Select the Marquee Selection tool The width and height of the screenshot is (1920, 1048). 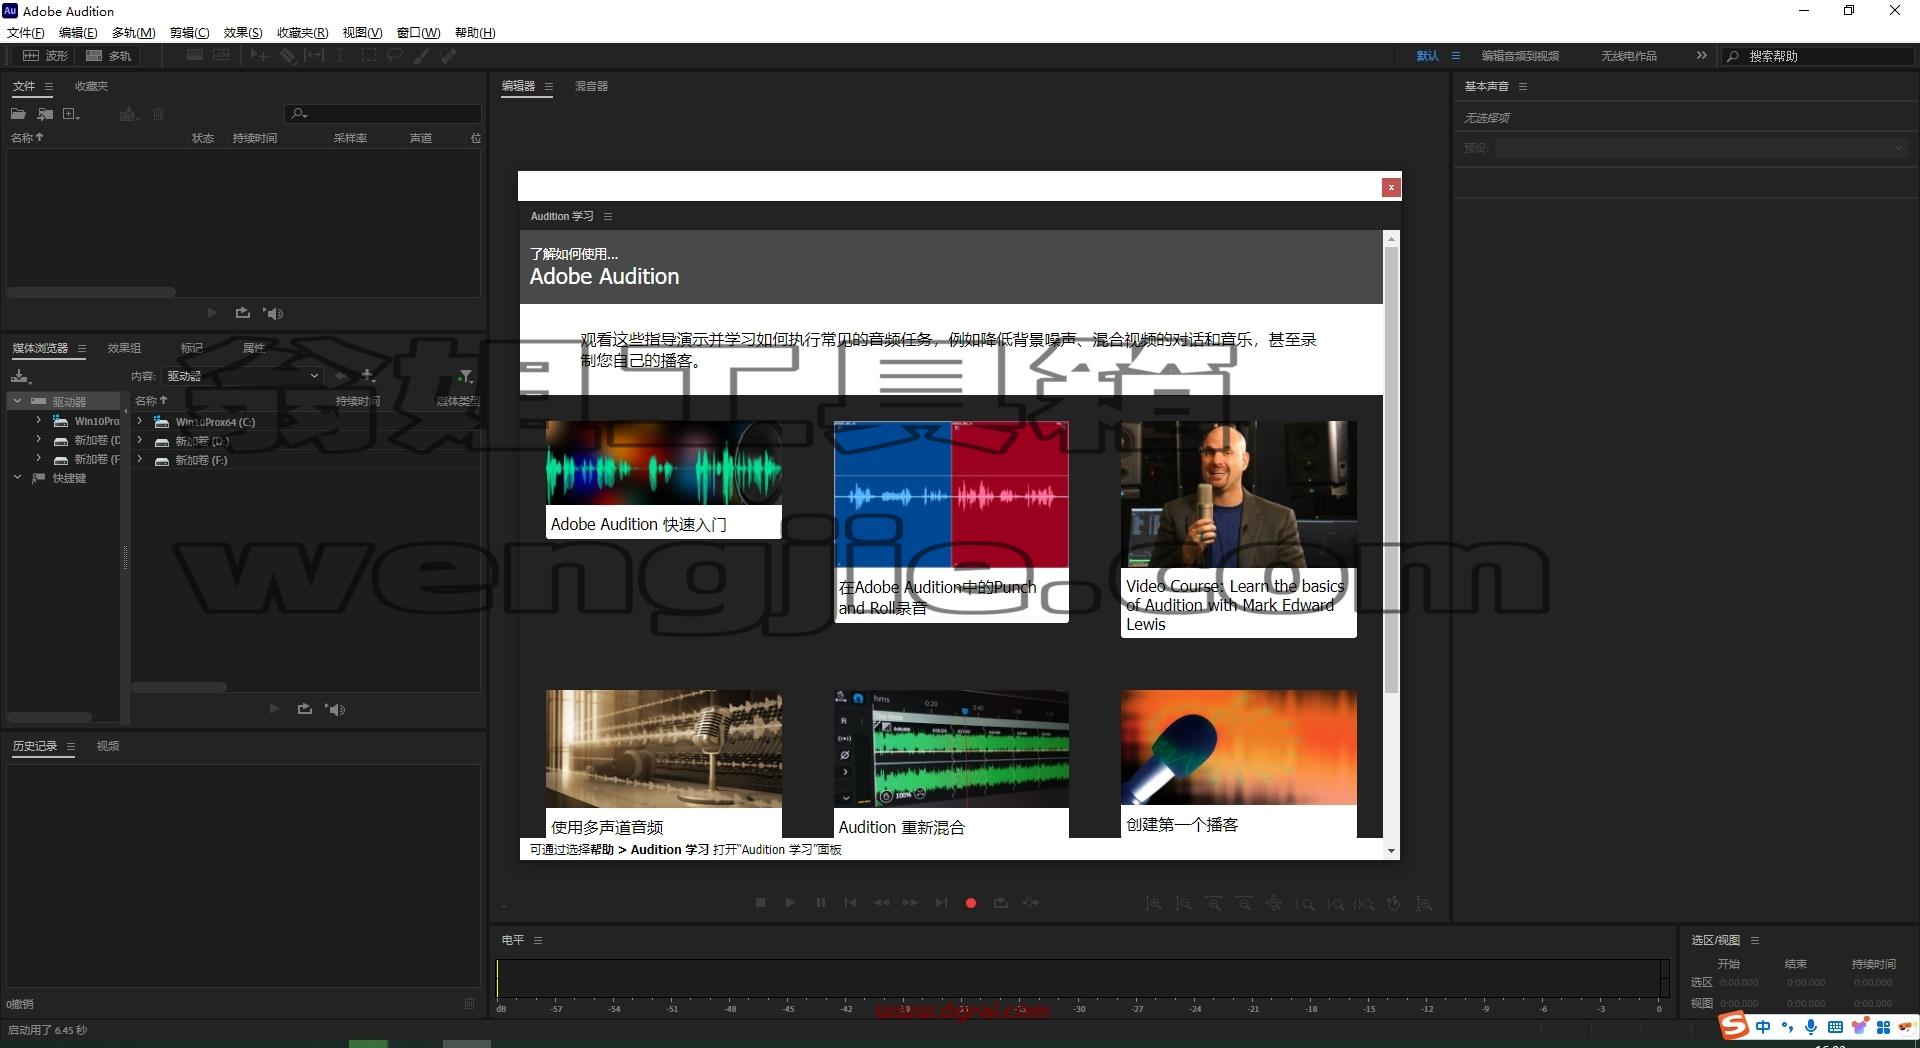pos(368,56)
